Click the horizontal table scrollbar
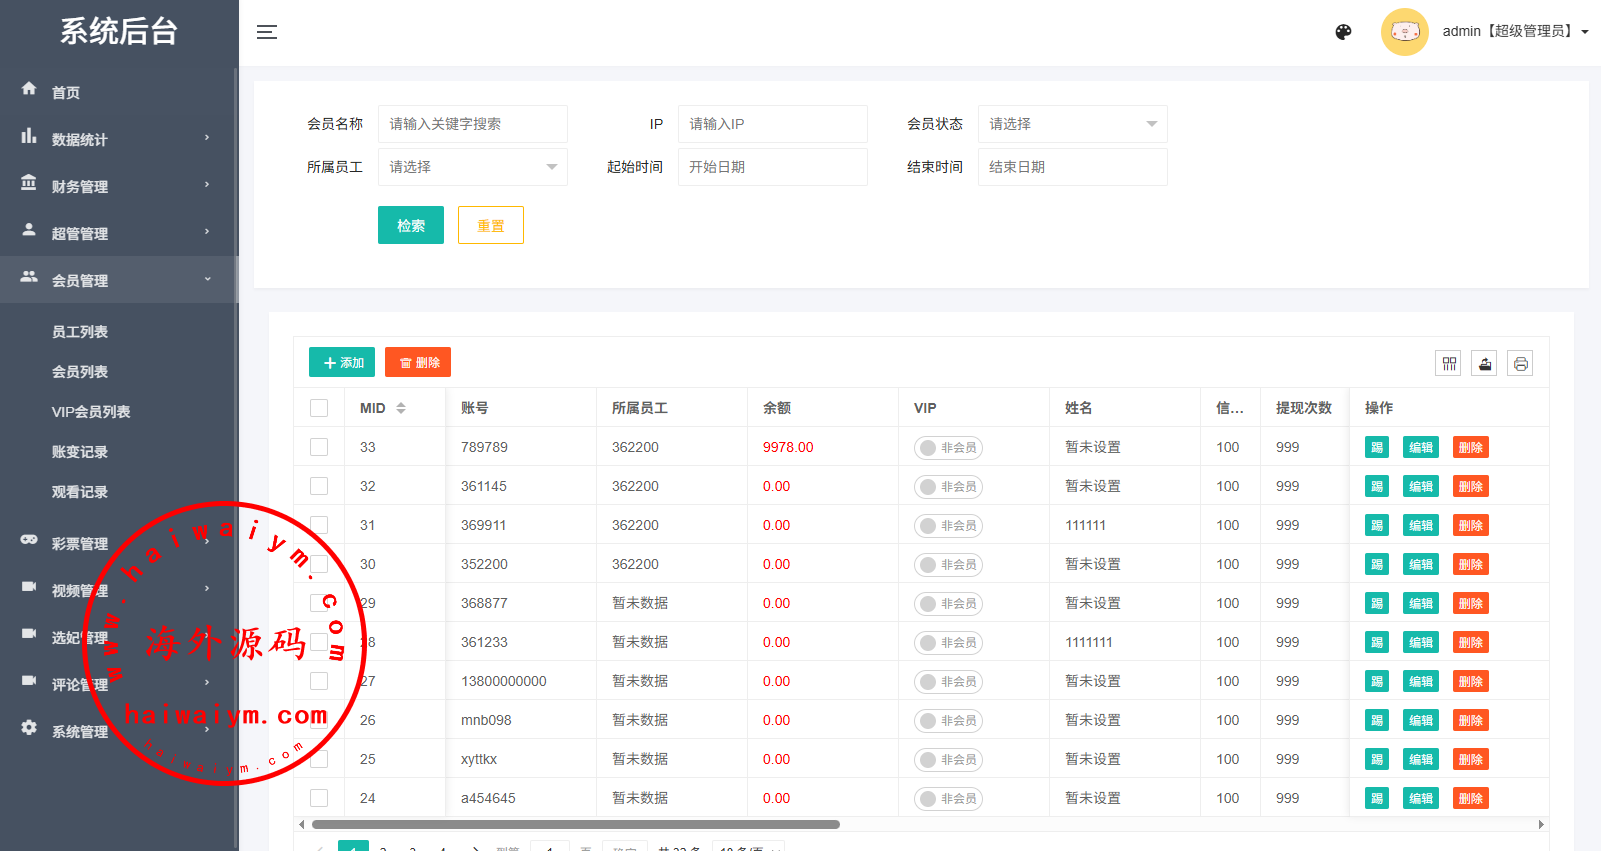 coord(576,825)
